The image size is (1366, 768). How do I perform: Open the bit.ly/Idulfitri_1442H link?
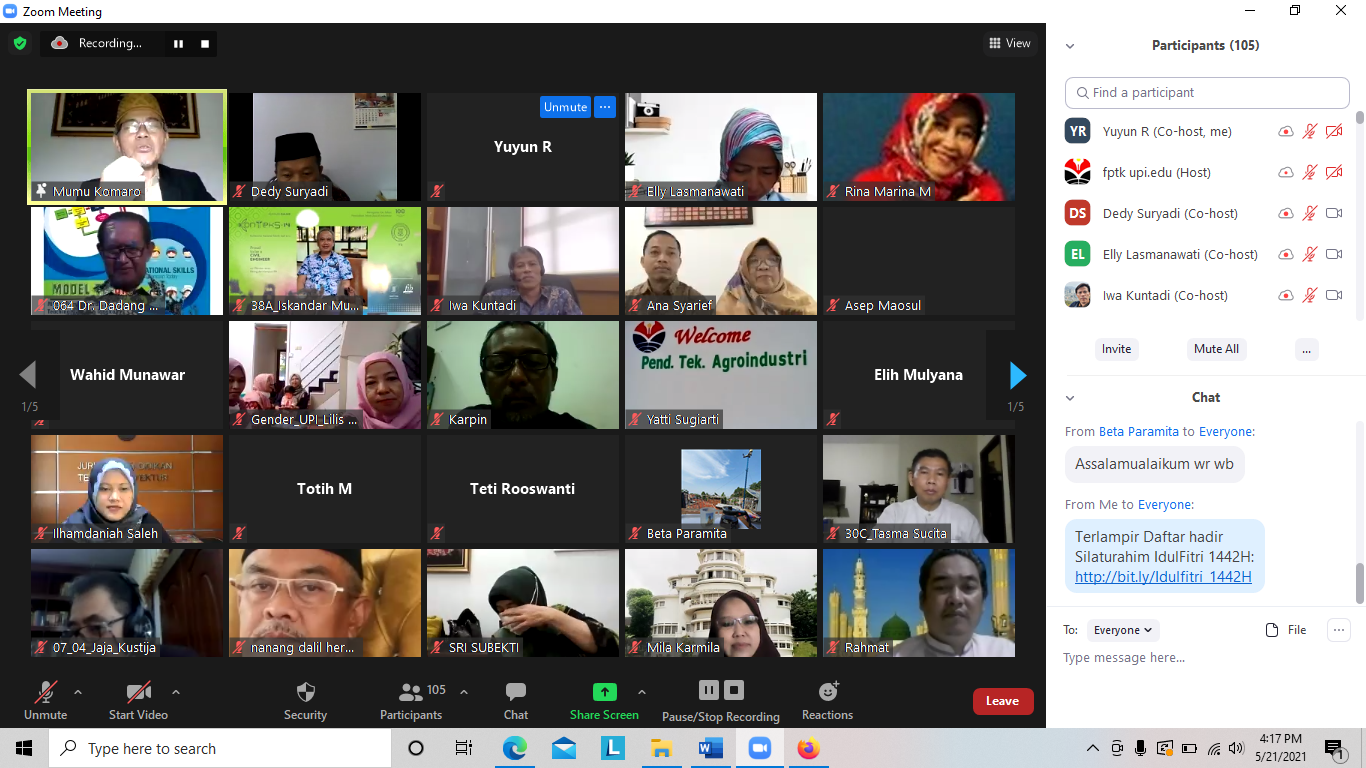[1163, 577]
